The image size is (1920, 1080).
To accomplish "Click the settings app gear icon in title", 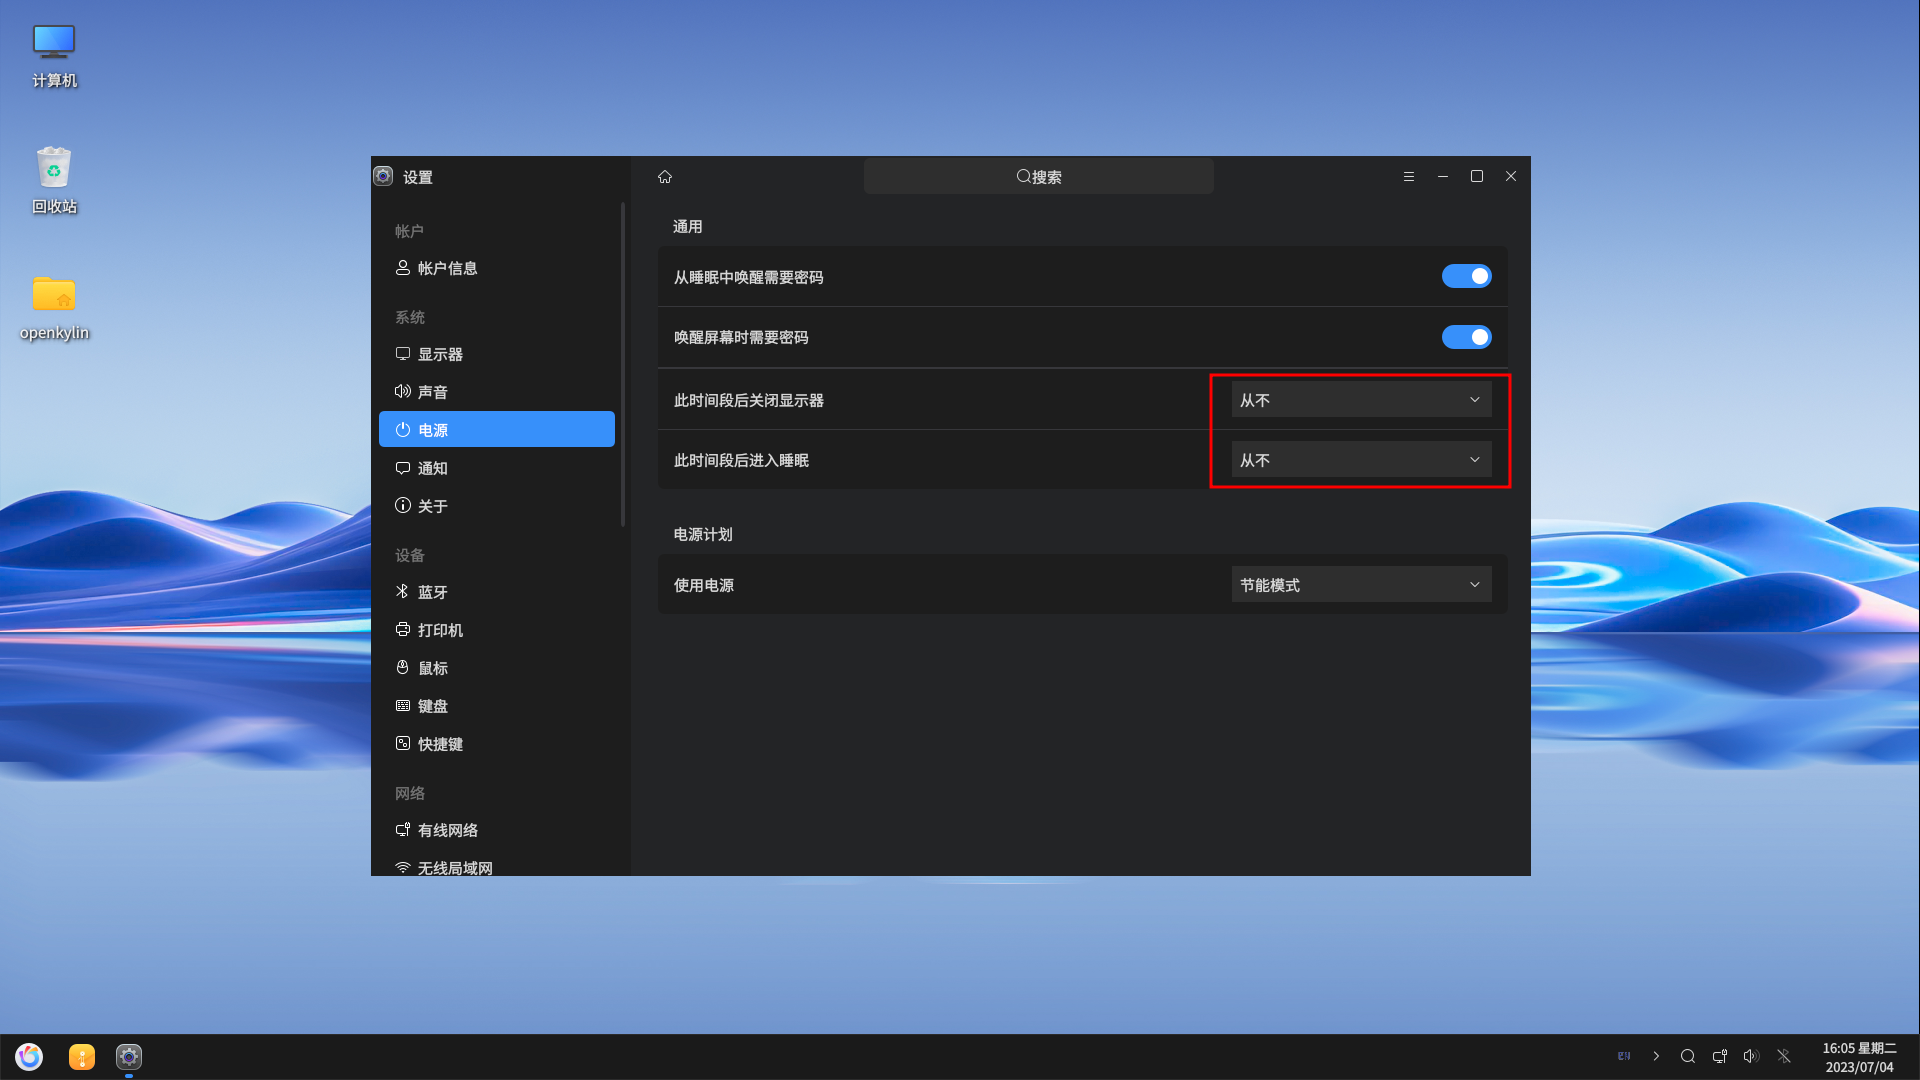I will tap(383, 177).
